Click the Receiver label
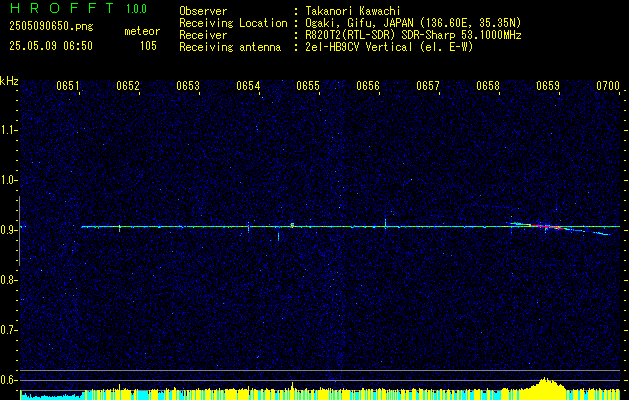Viewport: 629px width, 400px height. 203,35
